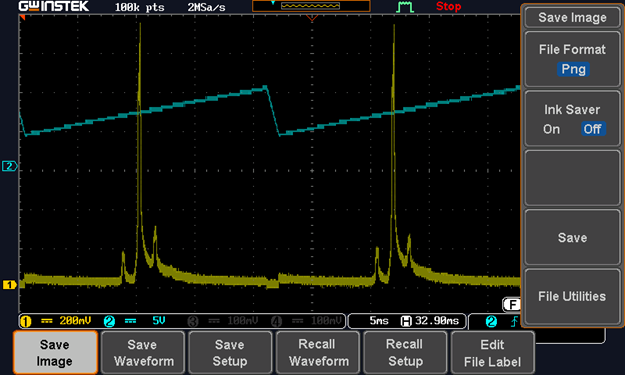Open the Edit File Label menu
The image size is (625, 375).
493,352
